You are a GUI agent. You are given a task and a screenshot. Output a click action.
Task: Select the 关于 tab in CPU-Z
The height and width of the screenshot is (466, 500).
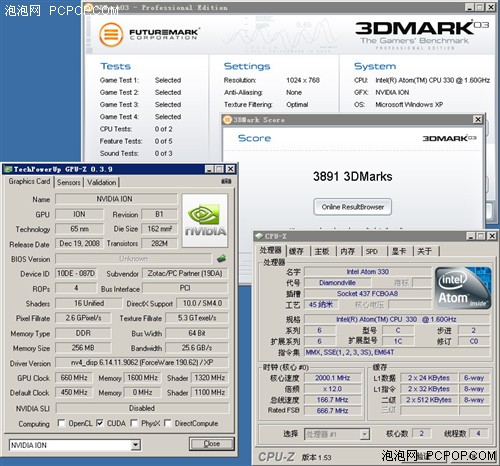click(x=425, y=251)
